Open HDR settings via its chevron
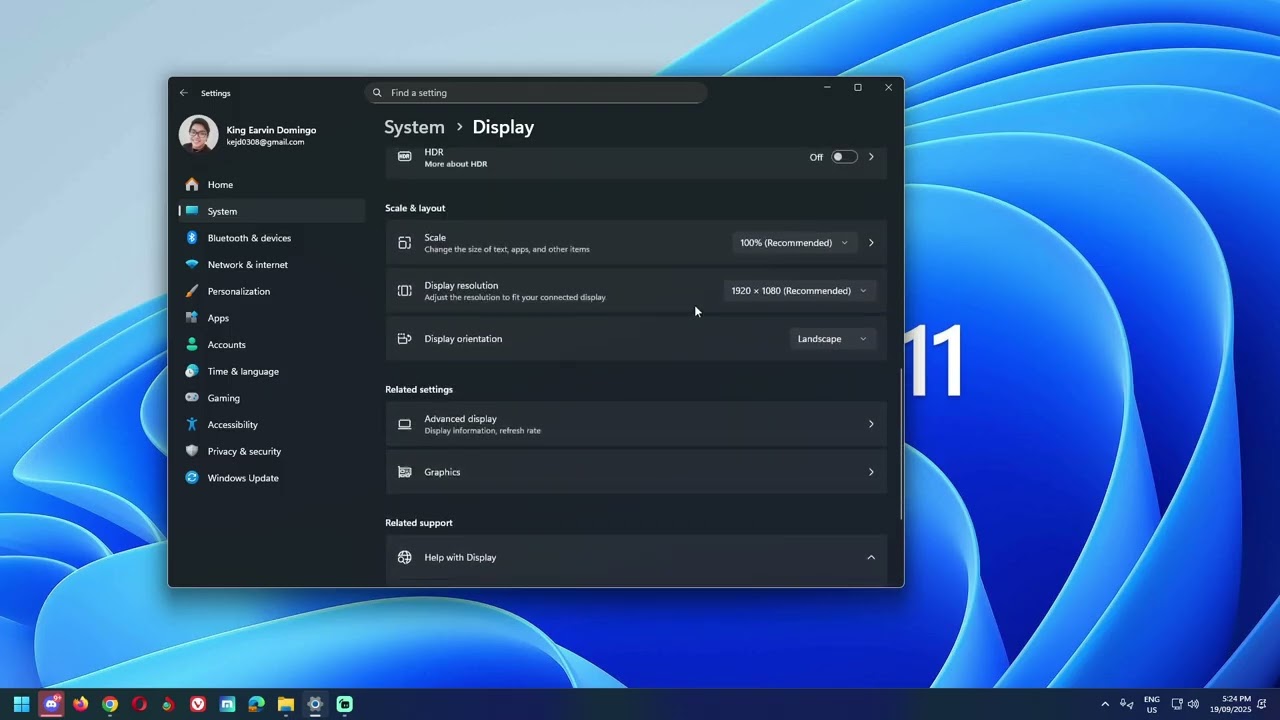The image size is (1280, 720). pos(871,157)
